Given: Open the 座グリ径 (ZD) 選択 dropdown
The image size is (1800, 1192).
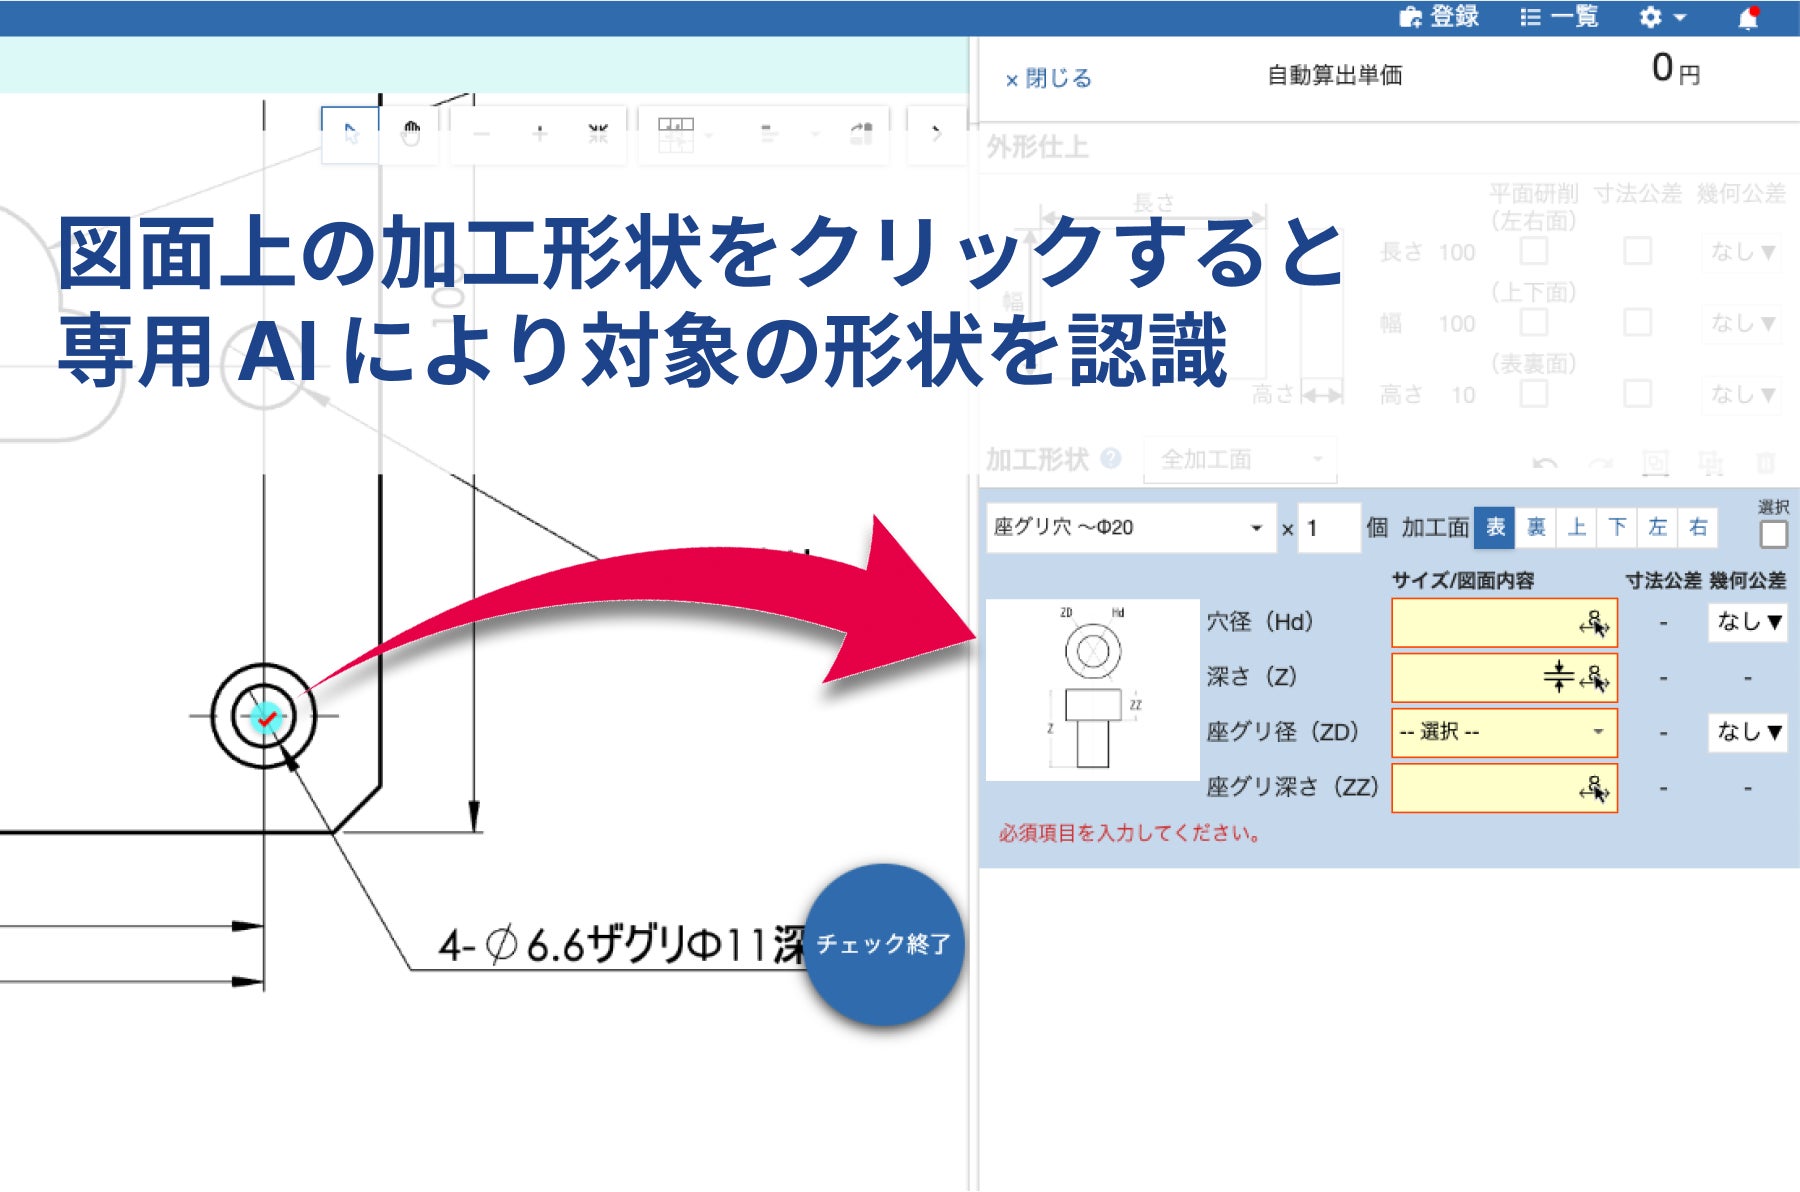Looking at the screenshot, I should [1503, 732].
